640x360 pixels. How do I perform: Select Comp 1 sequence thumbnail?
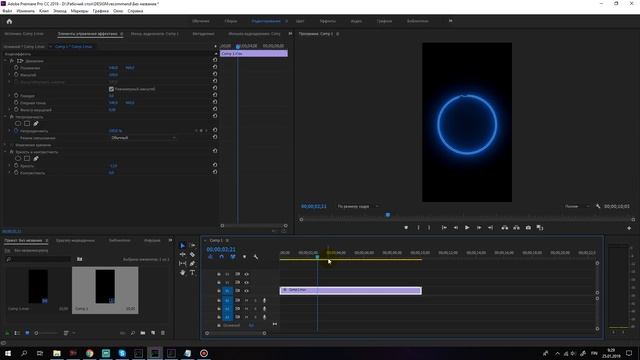coord(105,287)
